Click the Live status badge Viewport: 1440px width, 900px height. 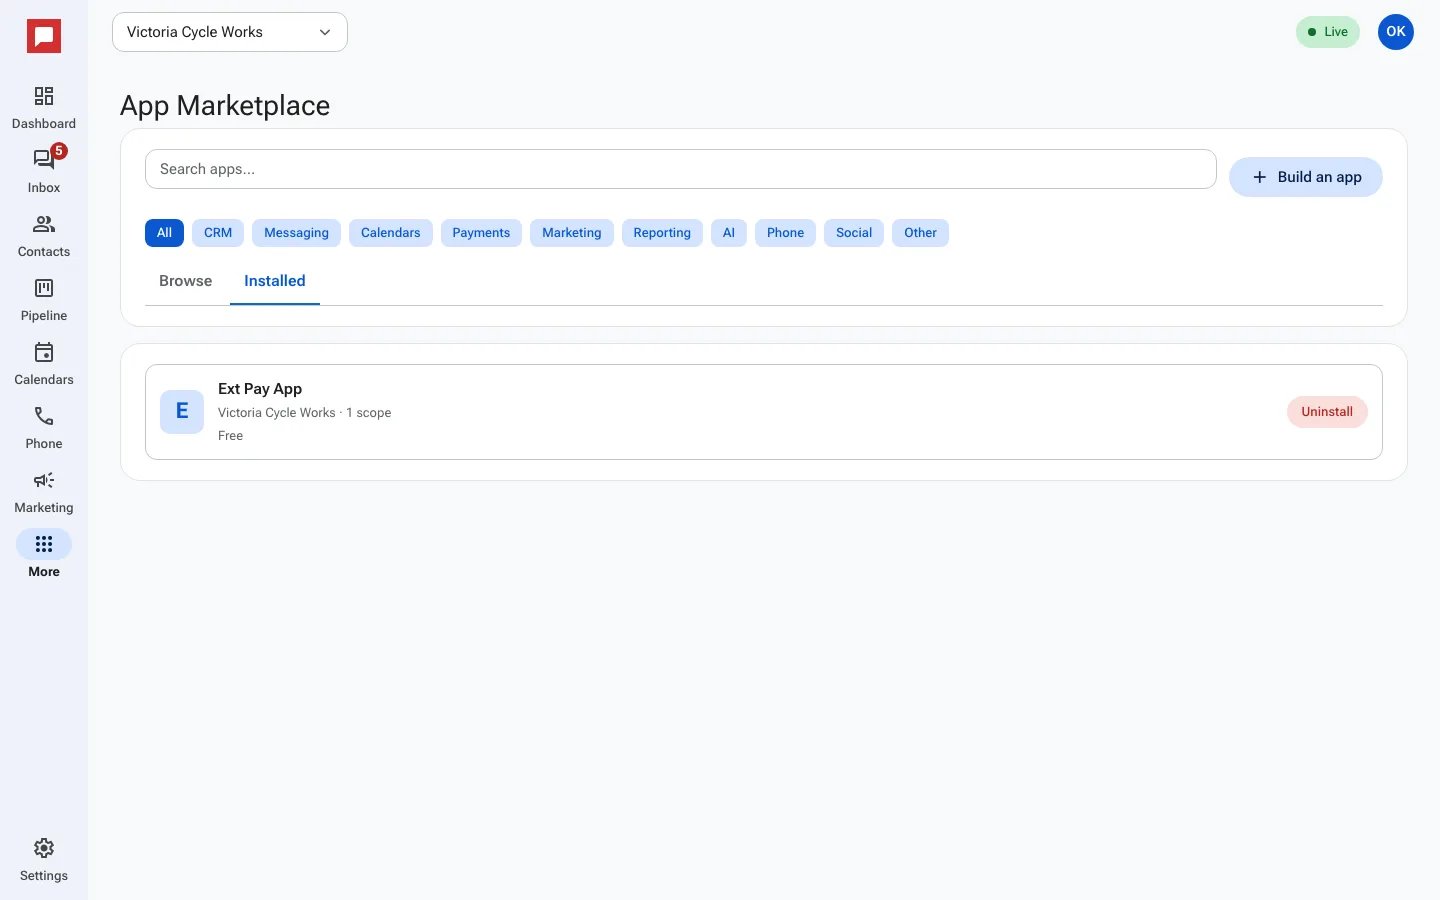click(1328, 32)
